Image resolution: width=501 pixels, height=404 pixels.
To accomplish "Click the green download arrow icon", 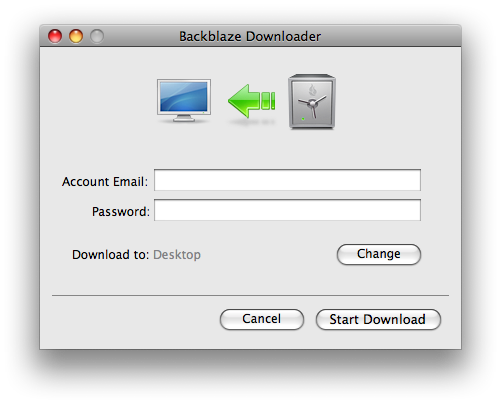I will point(252,101).
